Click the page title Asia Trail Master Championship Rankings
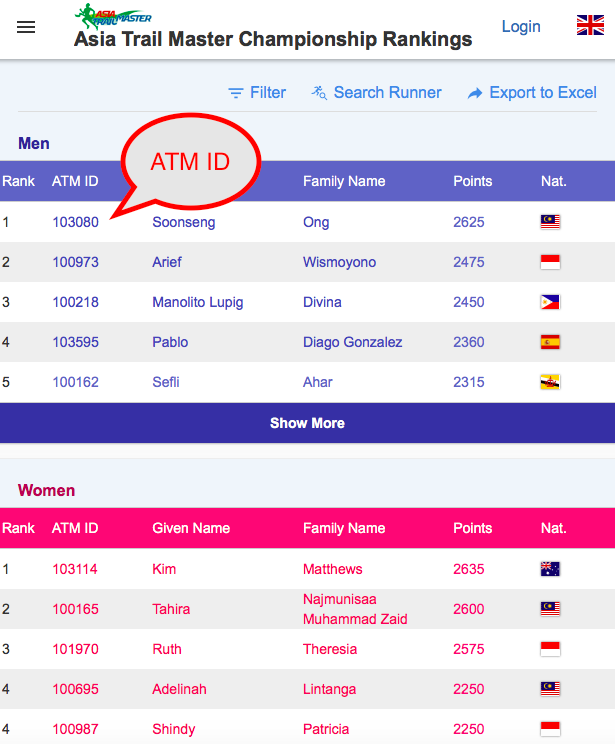Viewport: 615px width, 744px height. (273, 39)
